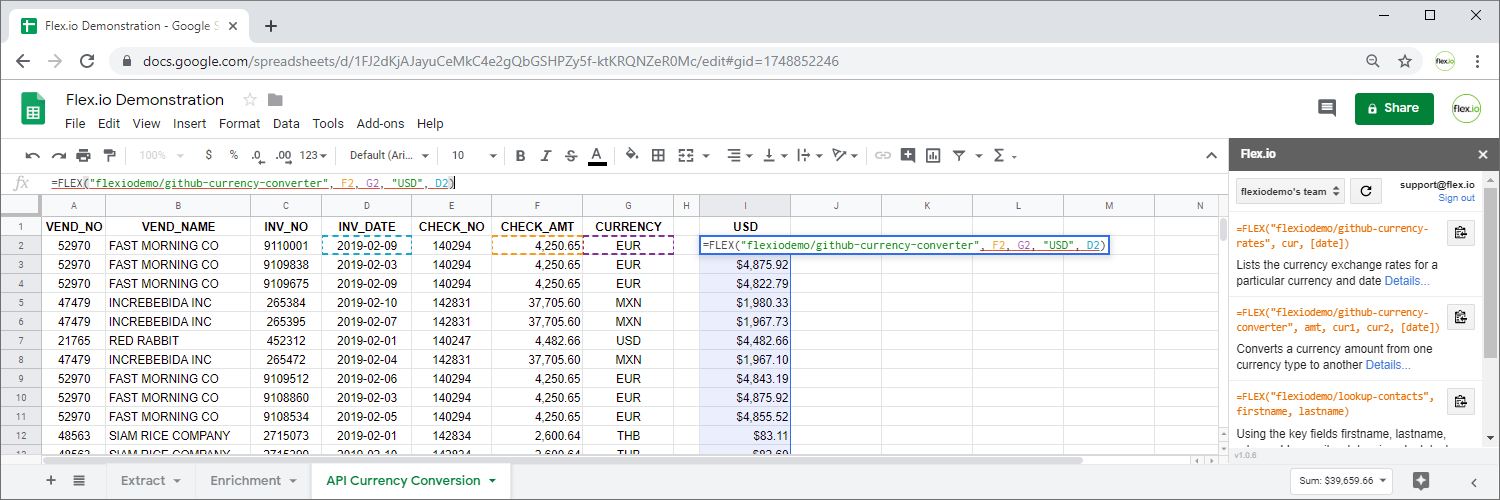The width and height of the screenshot is (1500, 500).
Task: Star the Flex.io Demonstration document
Action: click(x=250, y=99)
